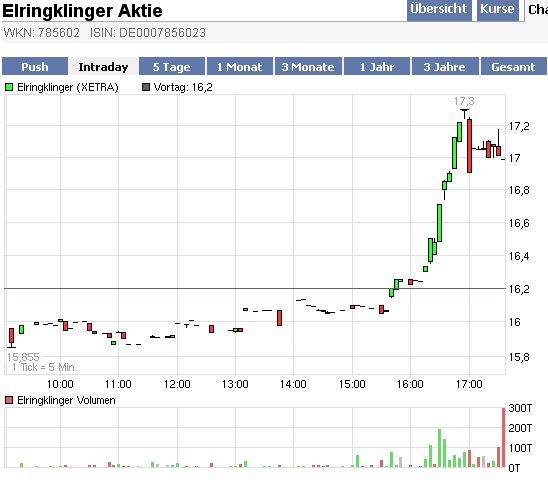Click the tallest red volume bar
Image resolution: width=548 pixels, height=486 pixels.
click(504, 438)
